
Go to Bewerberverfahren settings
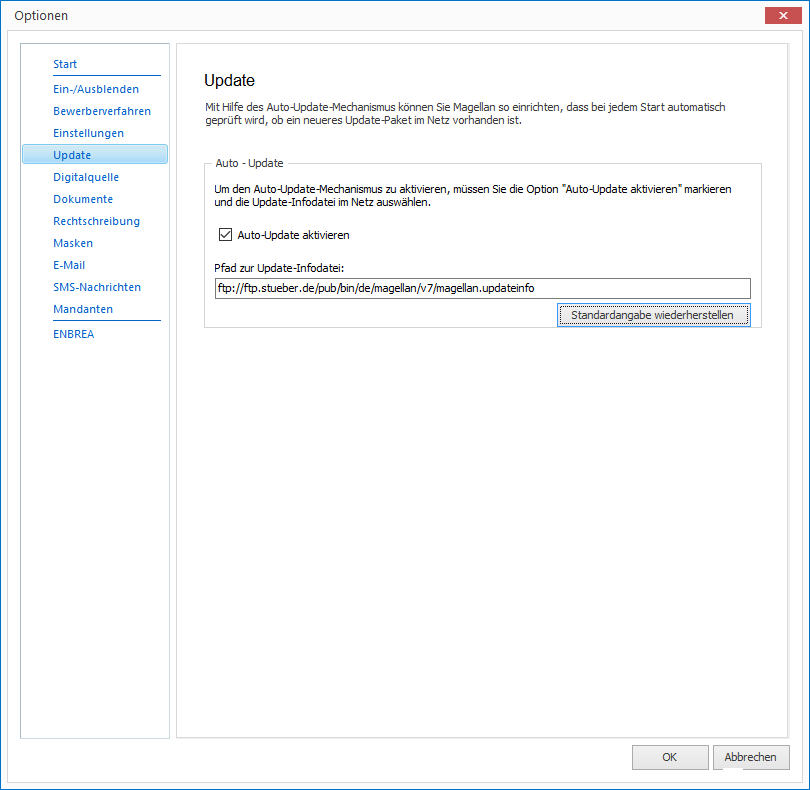coord(102,111)
